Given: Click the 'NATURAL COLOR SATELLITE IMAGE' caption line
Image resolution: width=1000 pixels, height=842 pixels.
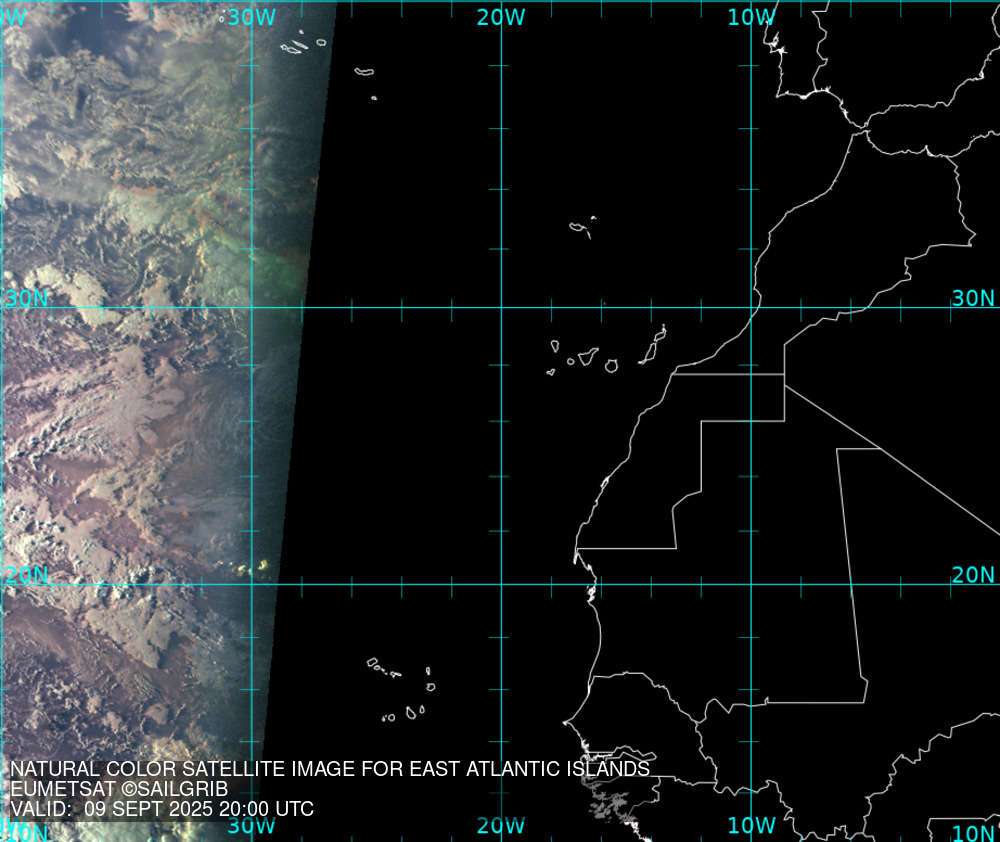Looking at the screenshot, I should pos(330,769).
